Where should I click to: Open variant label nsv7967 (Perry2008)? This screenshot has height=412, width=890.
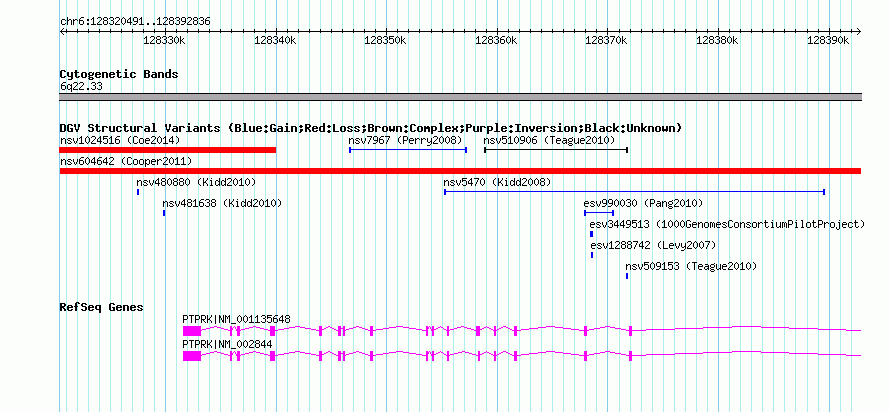[405, 140]
